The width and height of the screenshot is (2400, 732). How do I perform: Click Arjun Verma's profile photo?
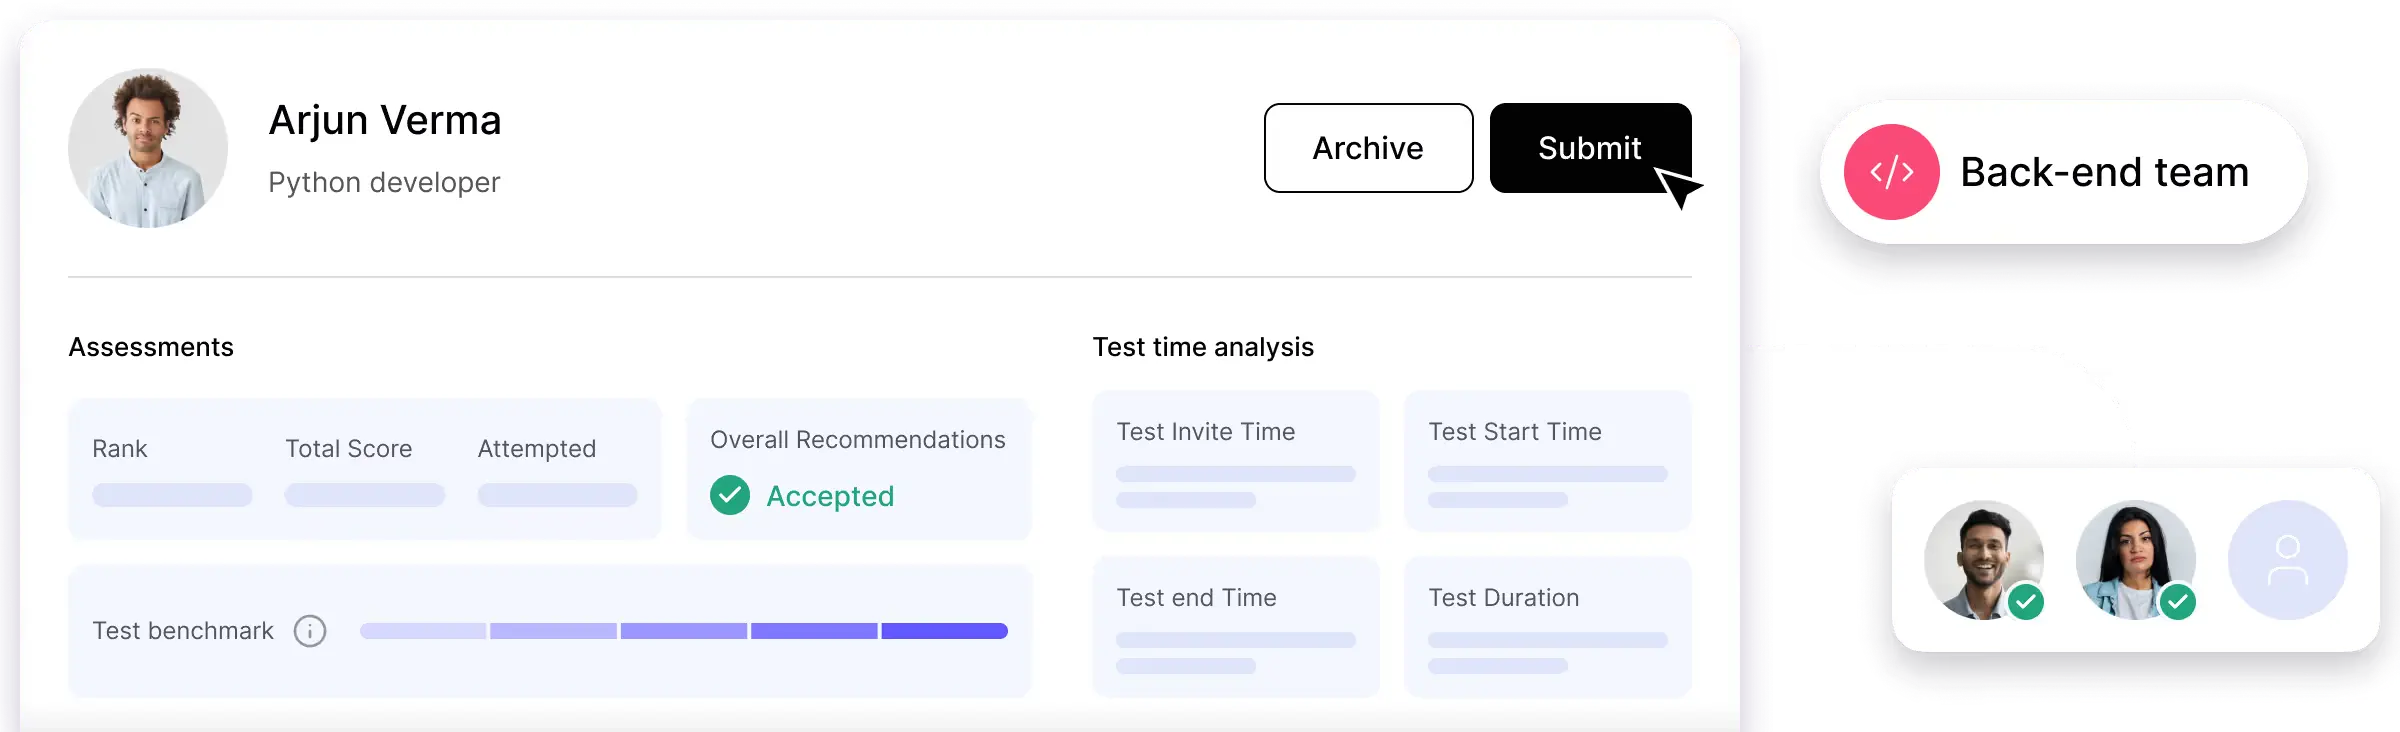point(148,148)
